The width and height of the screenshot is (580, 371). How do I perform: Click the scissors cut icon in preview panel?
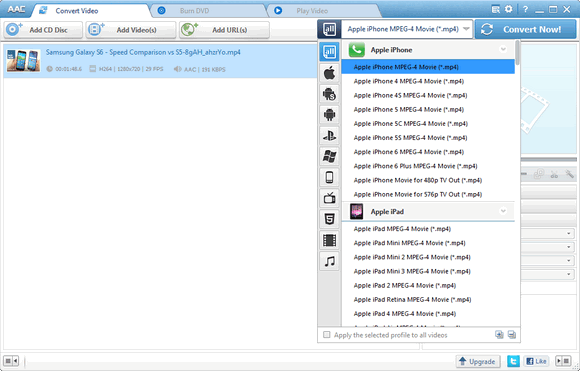(554, 174)
